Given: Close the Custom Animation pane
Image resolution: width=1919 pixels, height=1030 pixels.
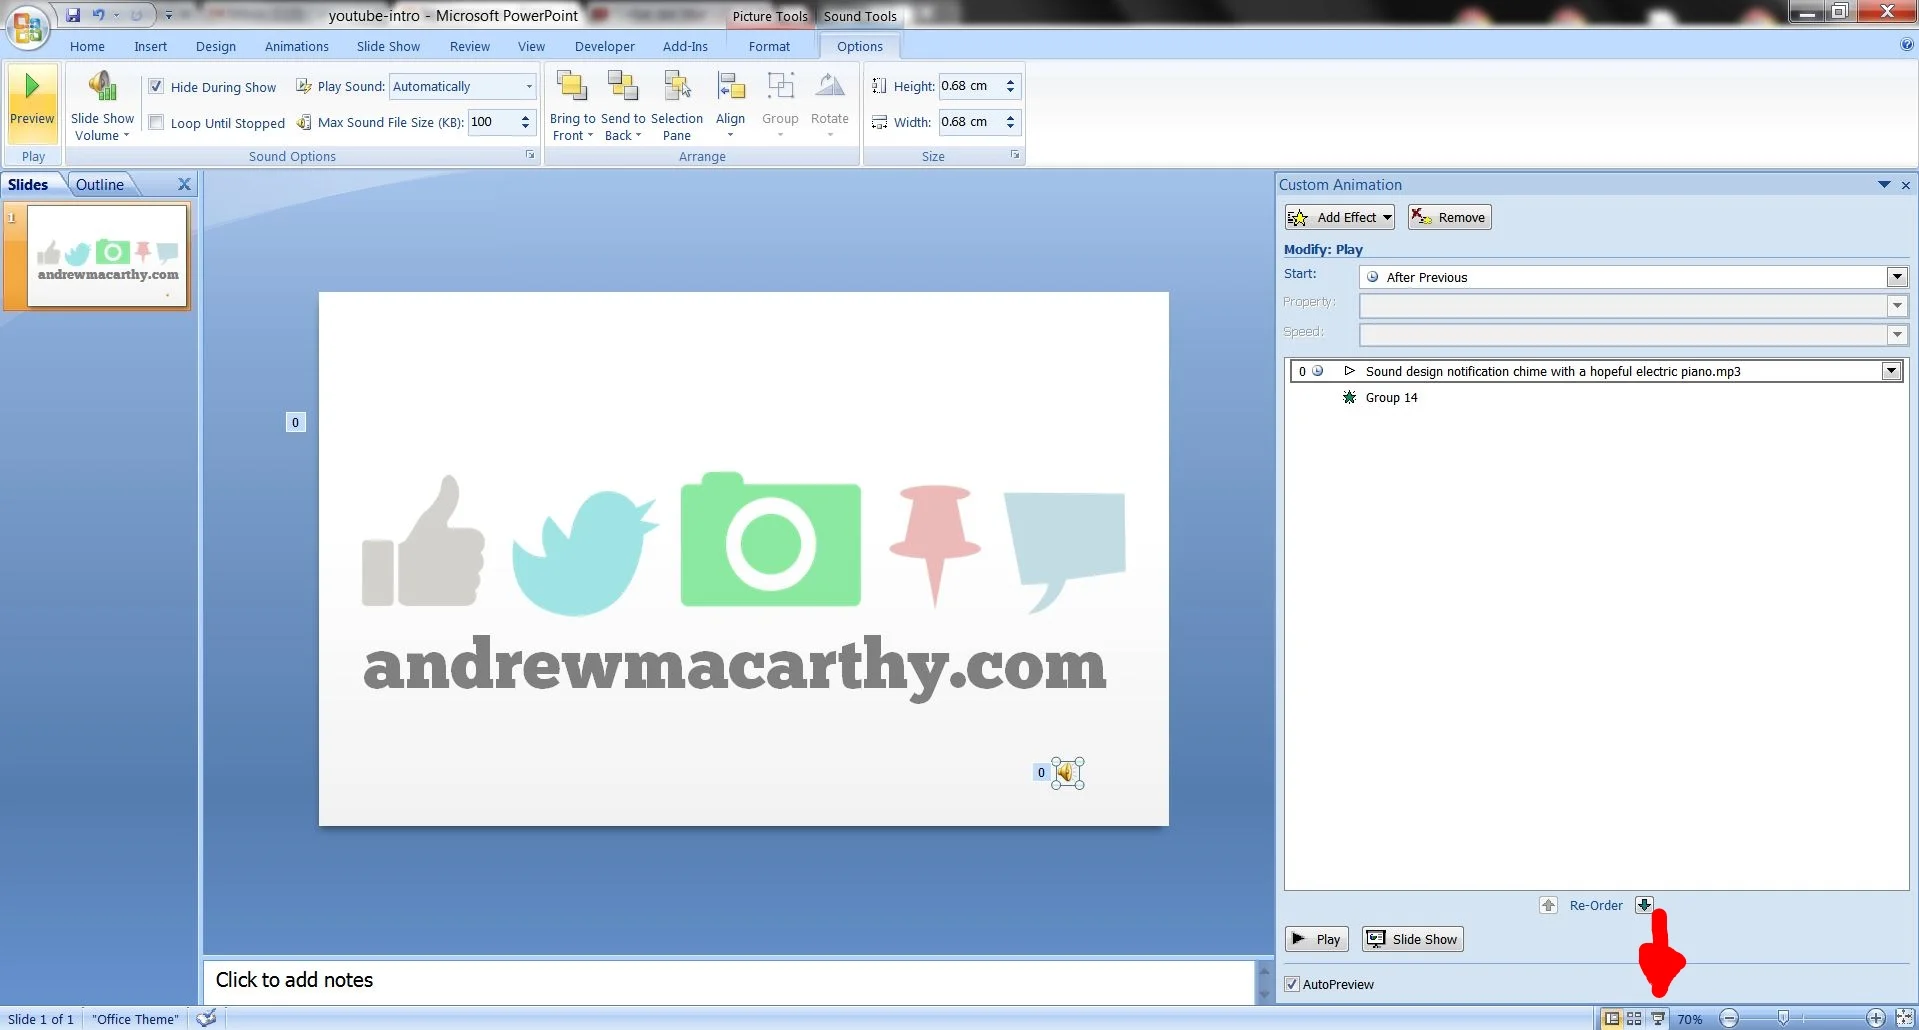Looking at the screenshot, I should pos(1906,185).
